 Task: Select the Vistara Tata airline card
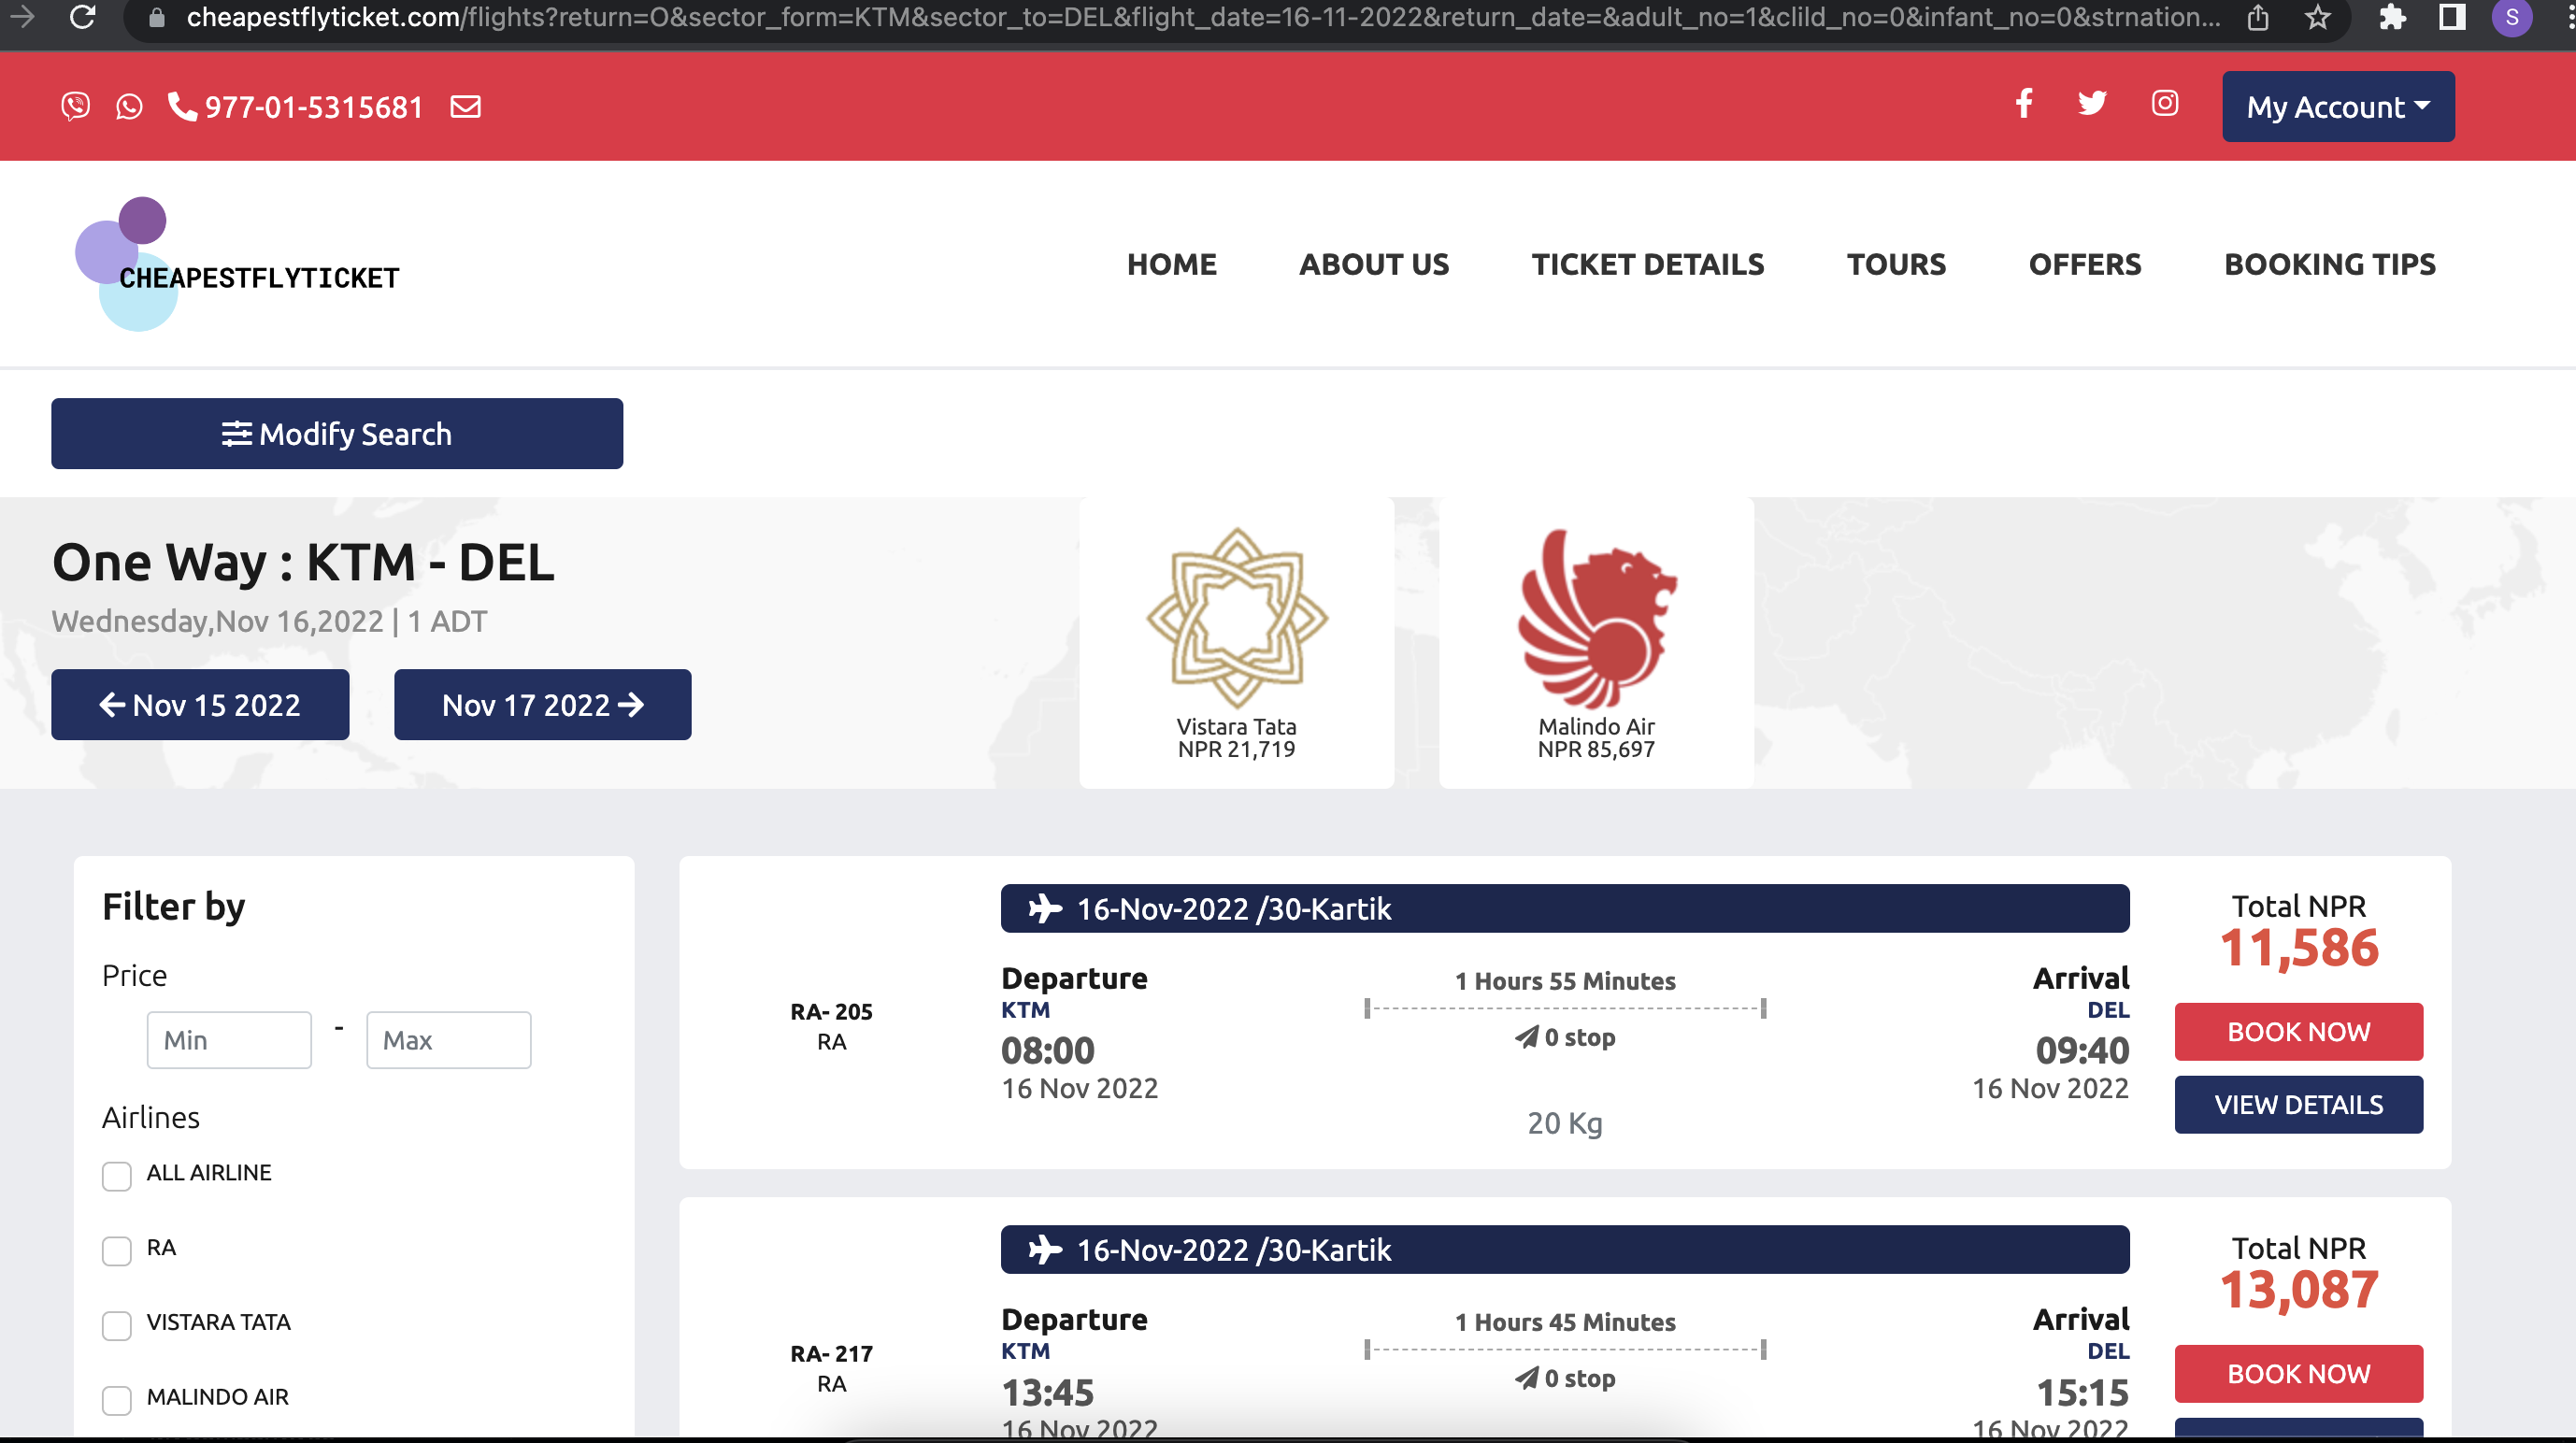coord(1236,642)
